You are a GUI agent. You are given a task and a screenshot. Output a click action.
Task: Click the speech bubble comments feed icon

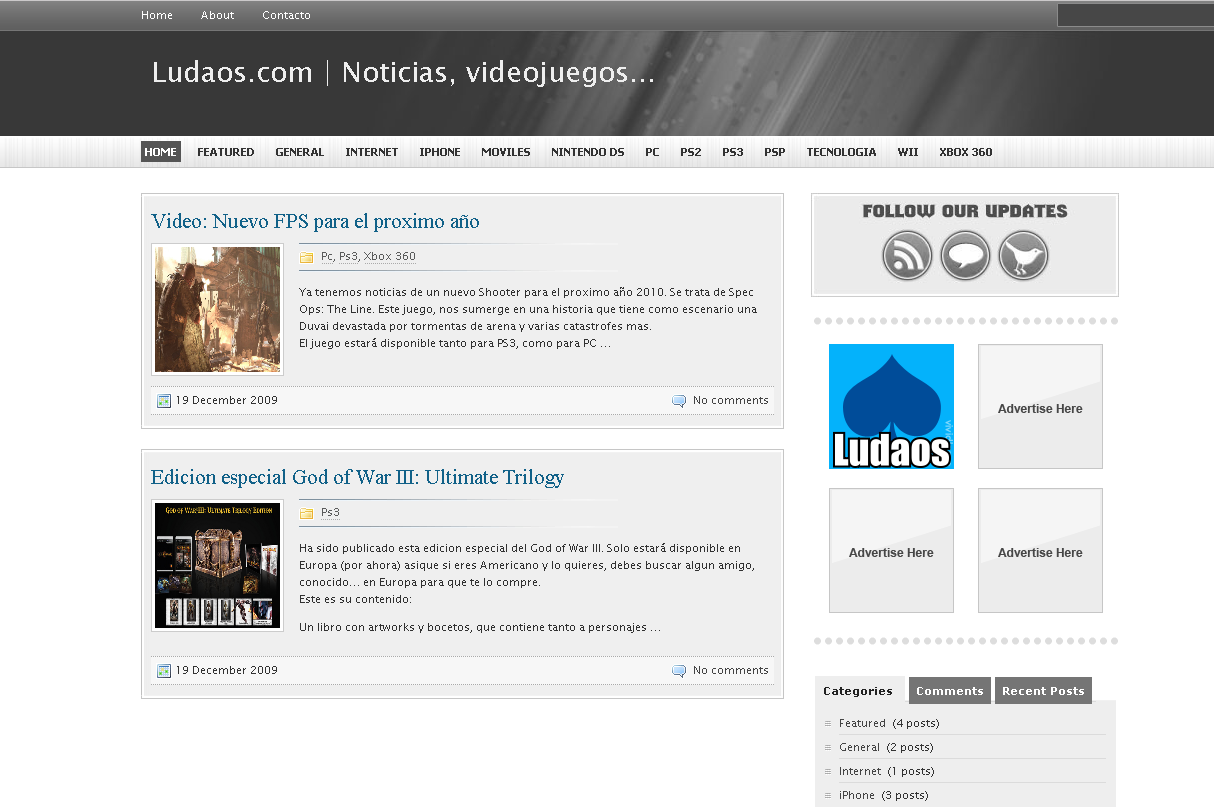[965, 255]
